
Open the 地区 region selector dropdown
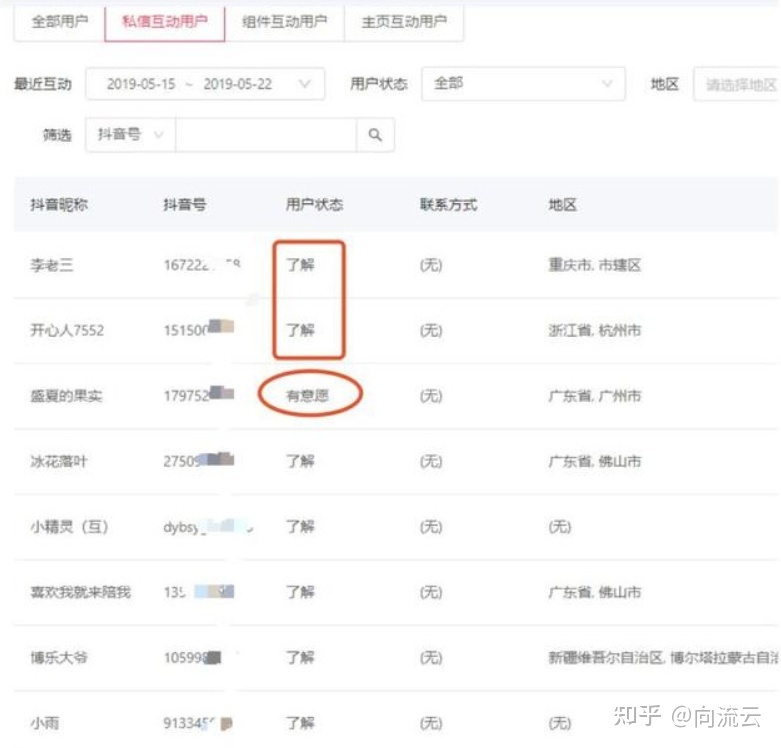pyautogui.click(x=738, y=85)
